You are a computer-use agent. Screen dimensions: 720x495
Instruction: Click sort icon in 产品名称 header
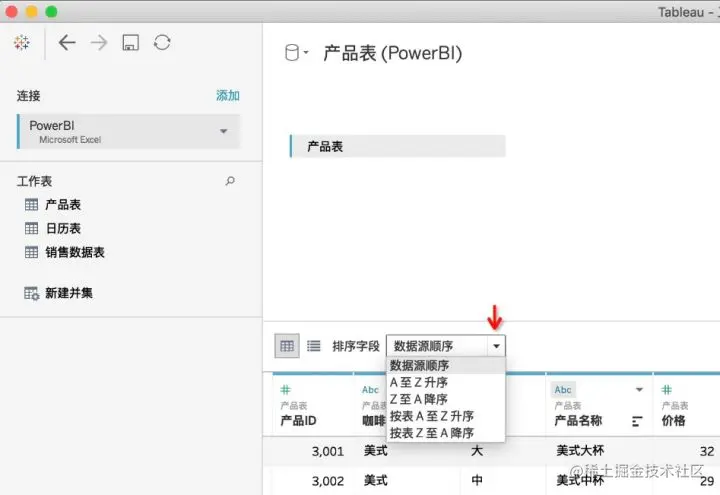point(637,421)
